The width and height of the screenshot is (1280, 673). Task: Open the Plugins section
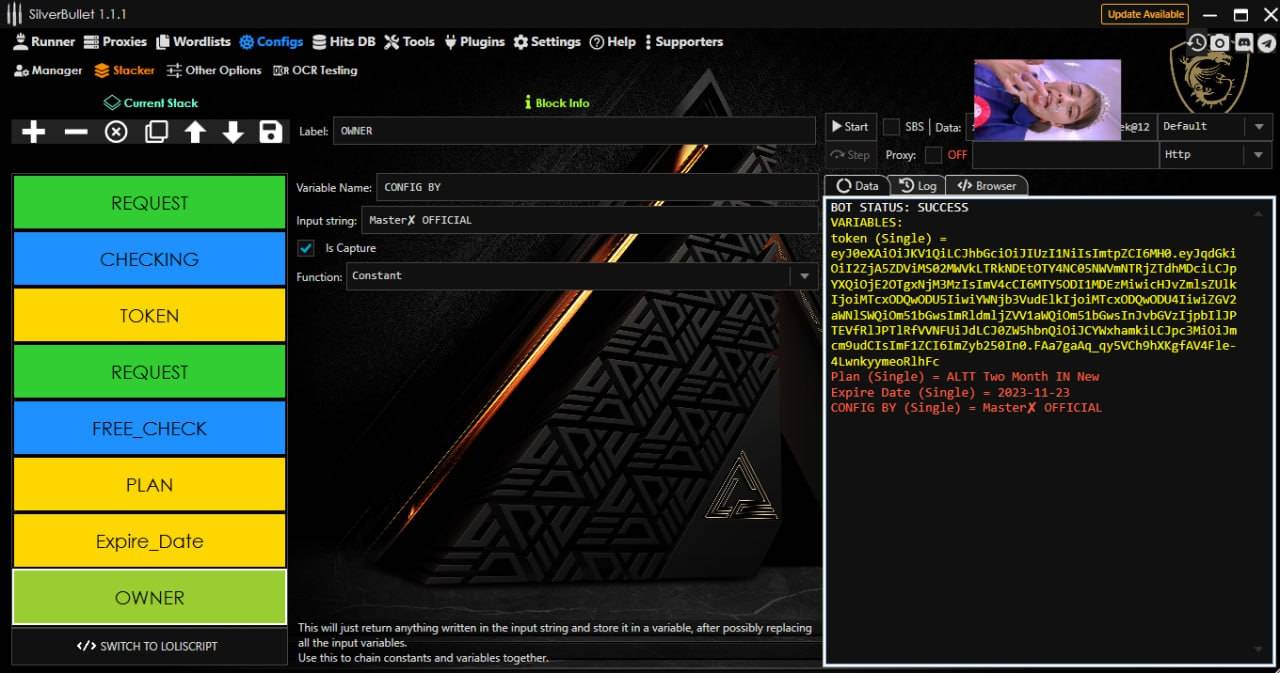[x=475, y=42]
